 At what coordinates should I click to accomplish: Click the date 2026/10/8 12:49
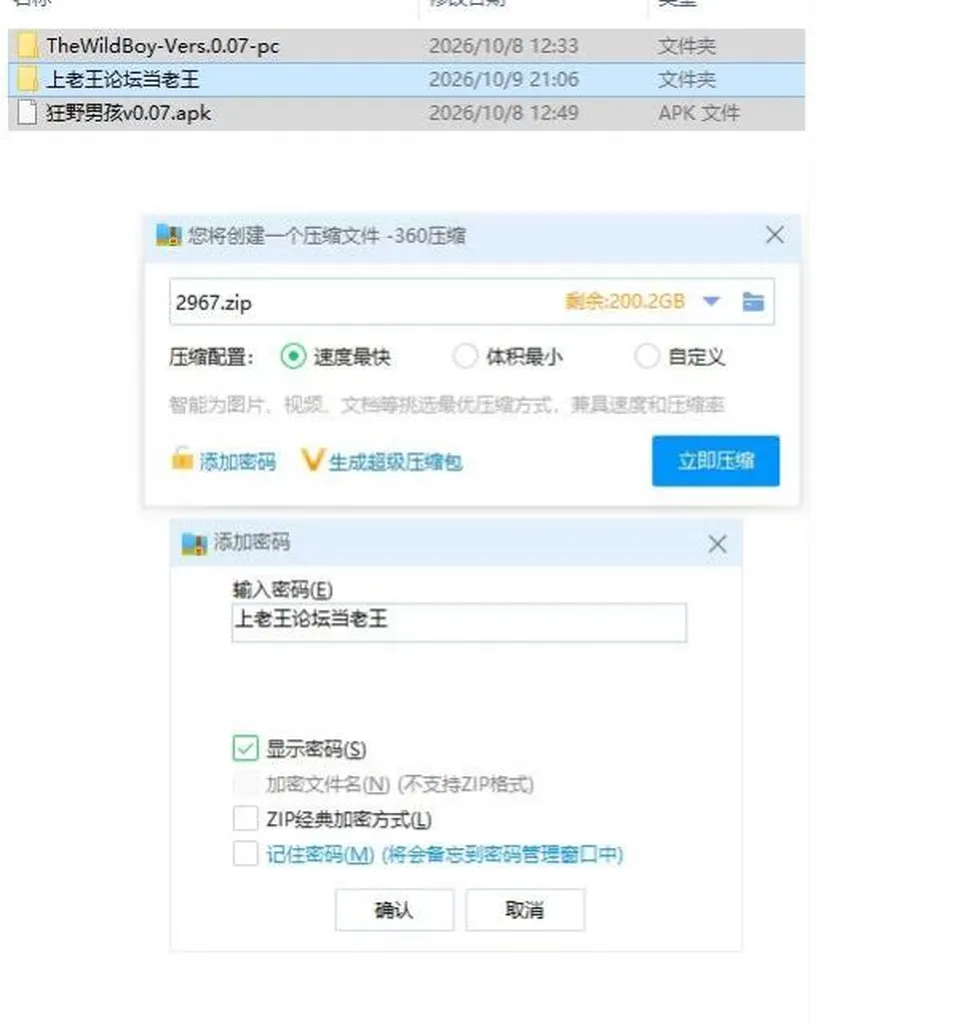point(504,113)
